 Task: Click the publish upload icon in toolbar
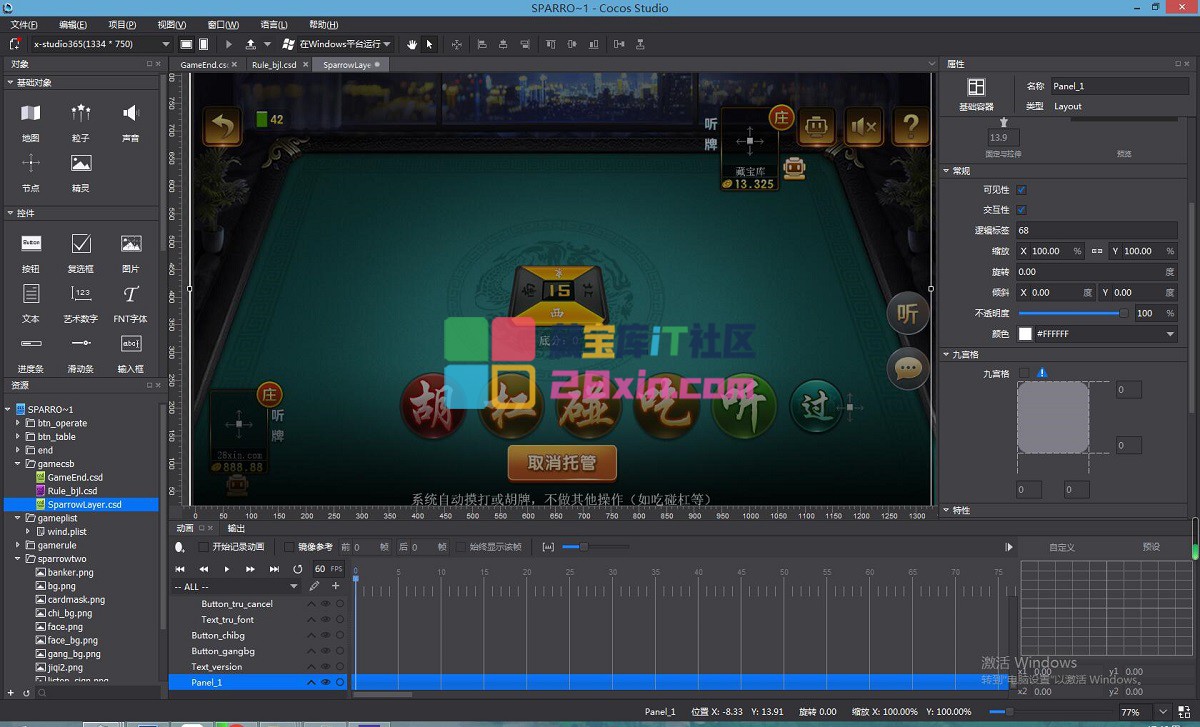(250, 44)
